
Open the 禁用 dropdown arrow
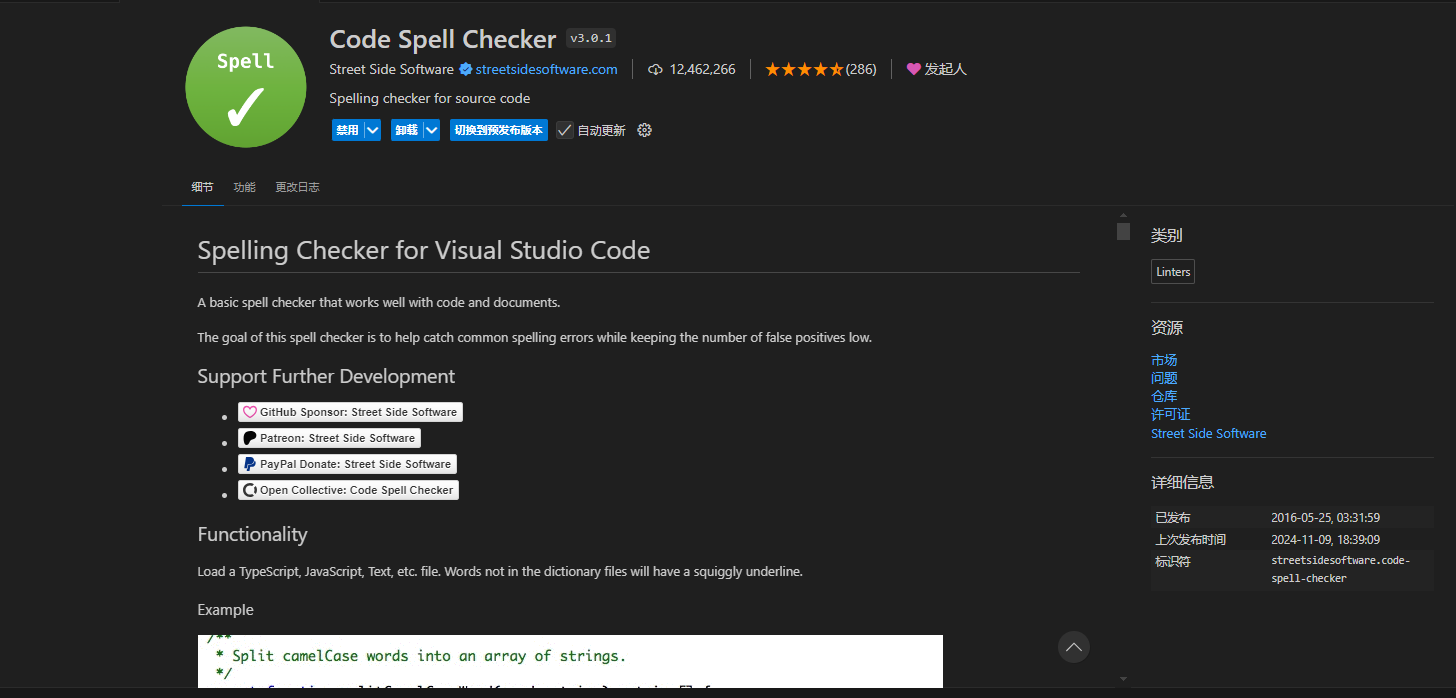(x=371, y=130)
